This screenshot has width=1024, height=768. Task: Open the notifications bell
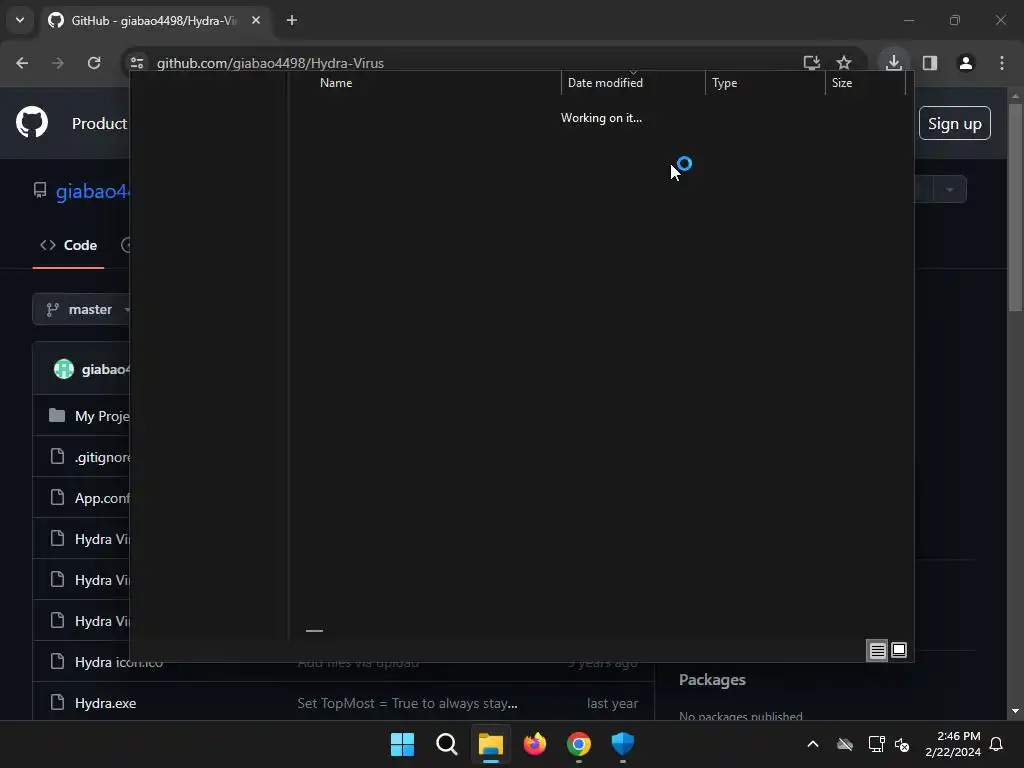tap(997, 744)
